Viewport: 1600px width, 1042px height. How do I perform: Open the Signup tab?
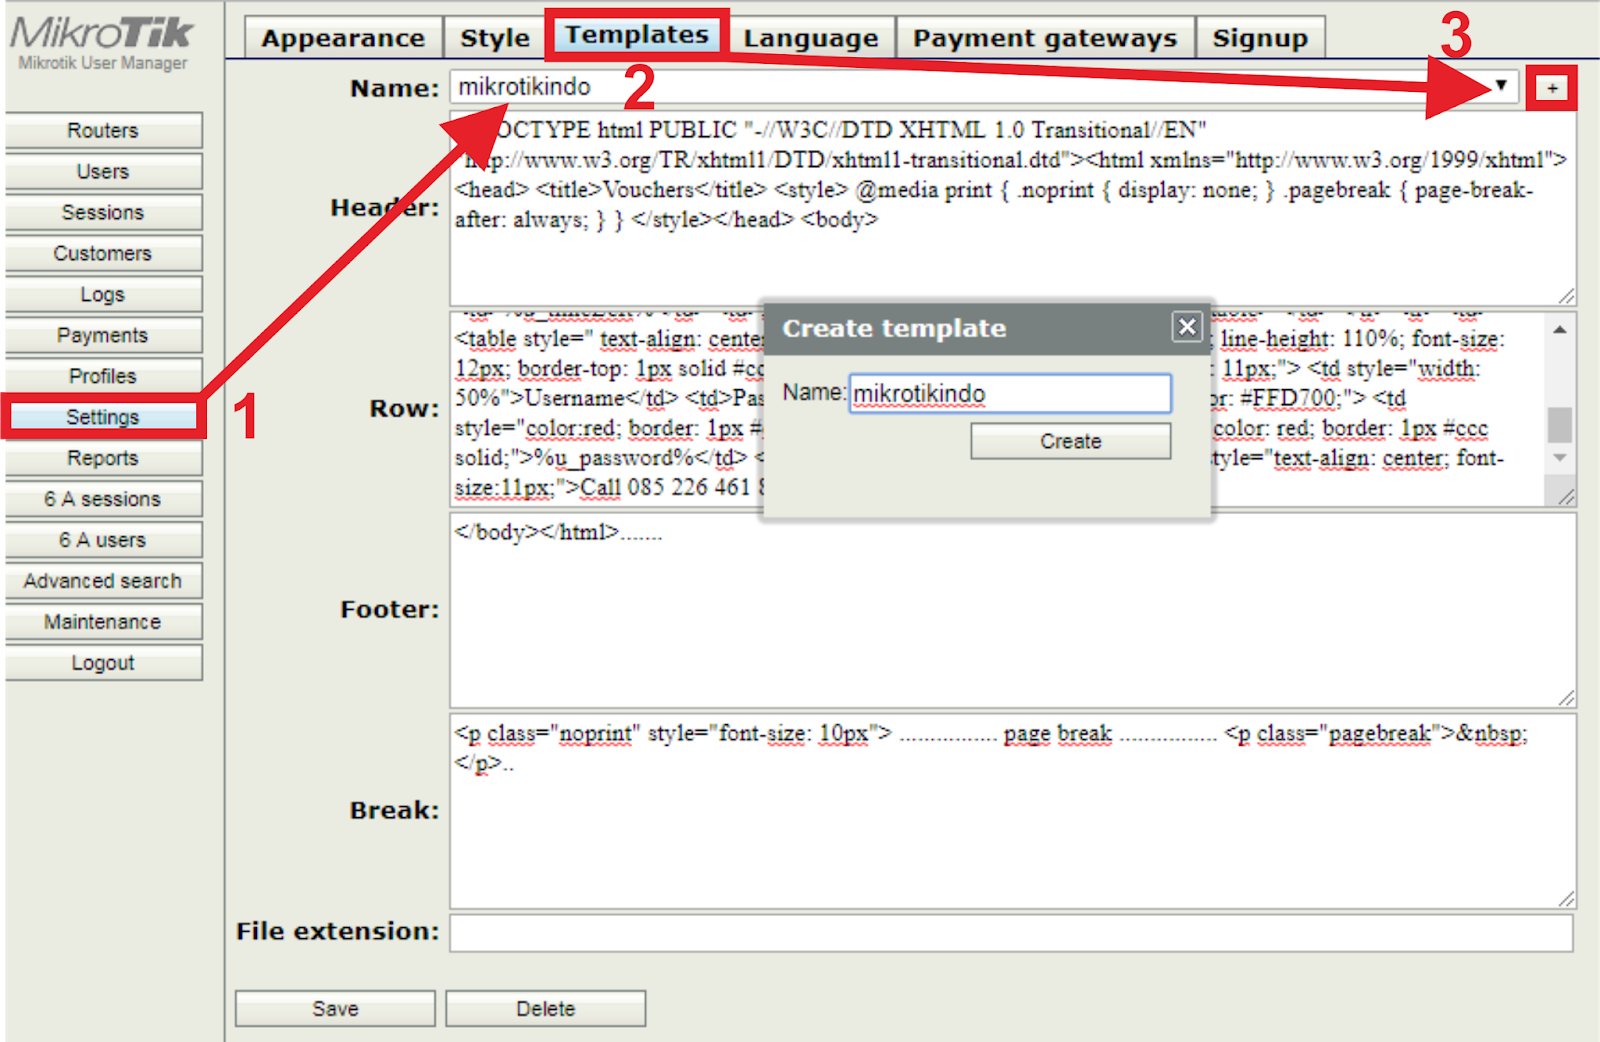click(x=1260, y=37)
